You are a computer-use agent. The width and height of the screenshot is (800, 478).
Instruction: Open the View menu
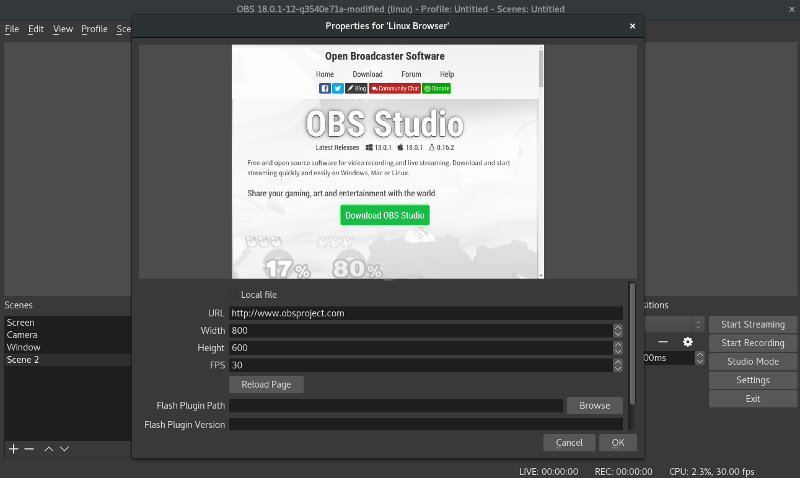pyautogui.click(x=63, y=29)
